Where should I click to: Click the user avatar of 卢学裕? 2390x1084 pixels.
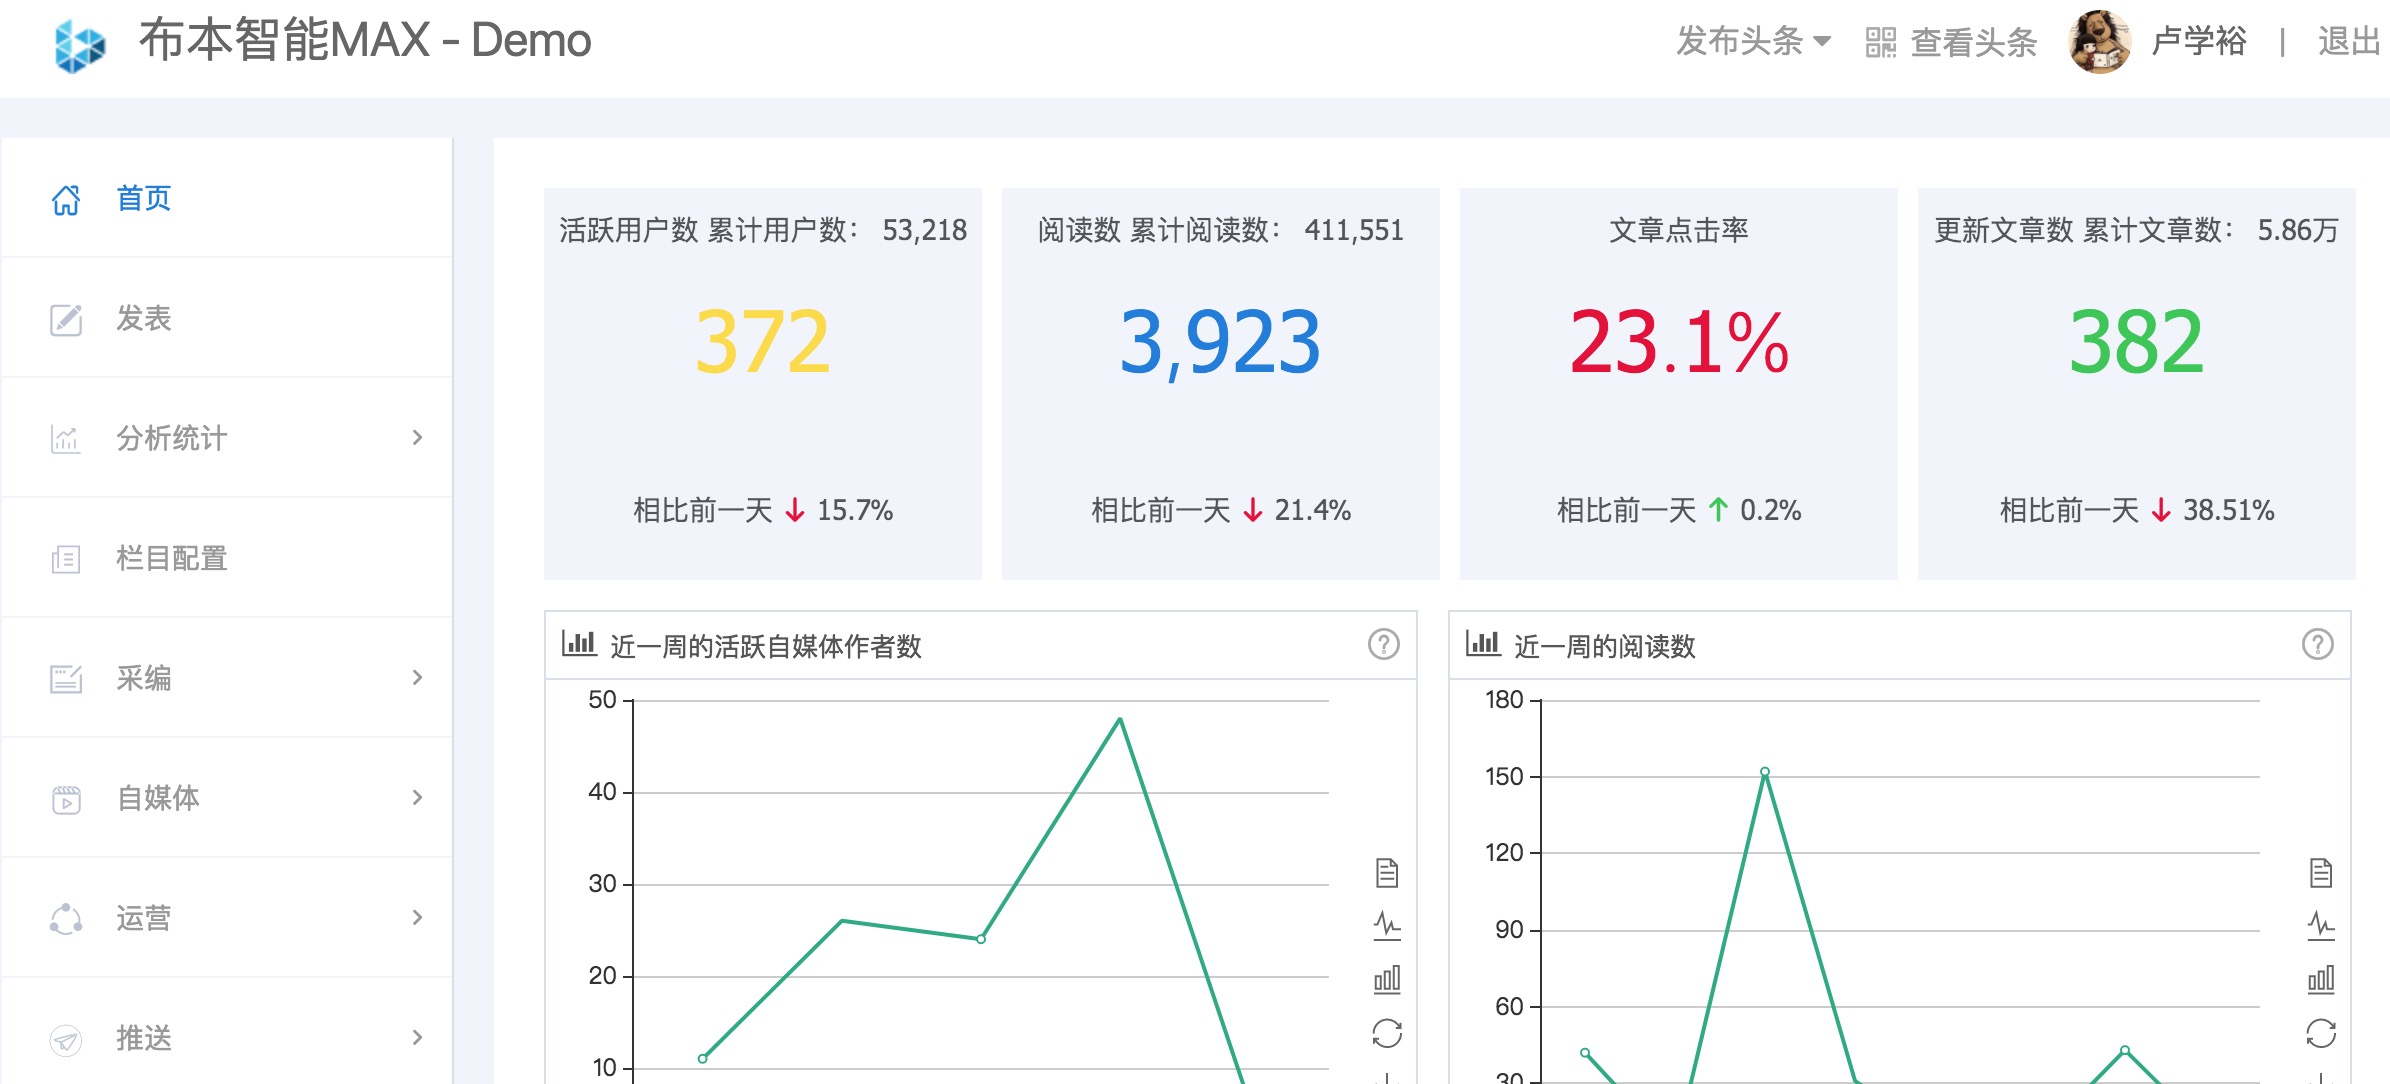coord(2099,42)
